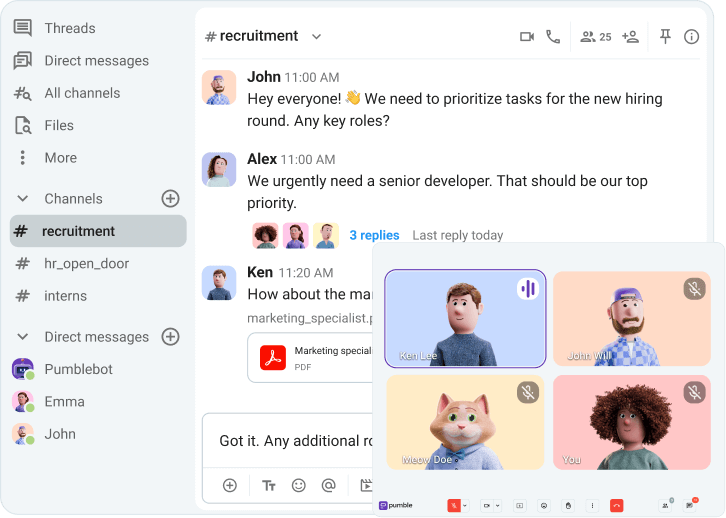Click the Threads icon
726x518 pixels.
pyautogui.click(x=23, y=28)
